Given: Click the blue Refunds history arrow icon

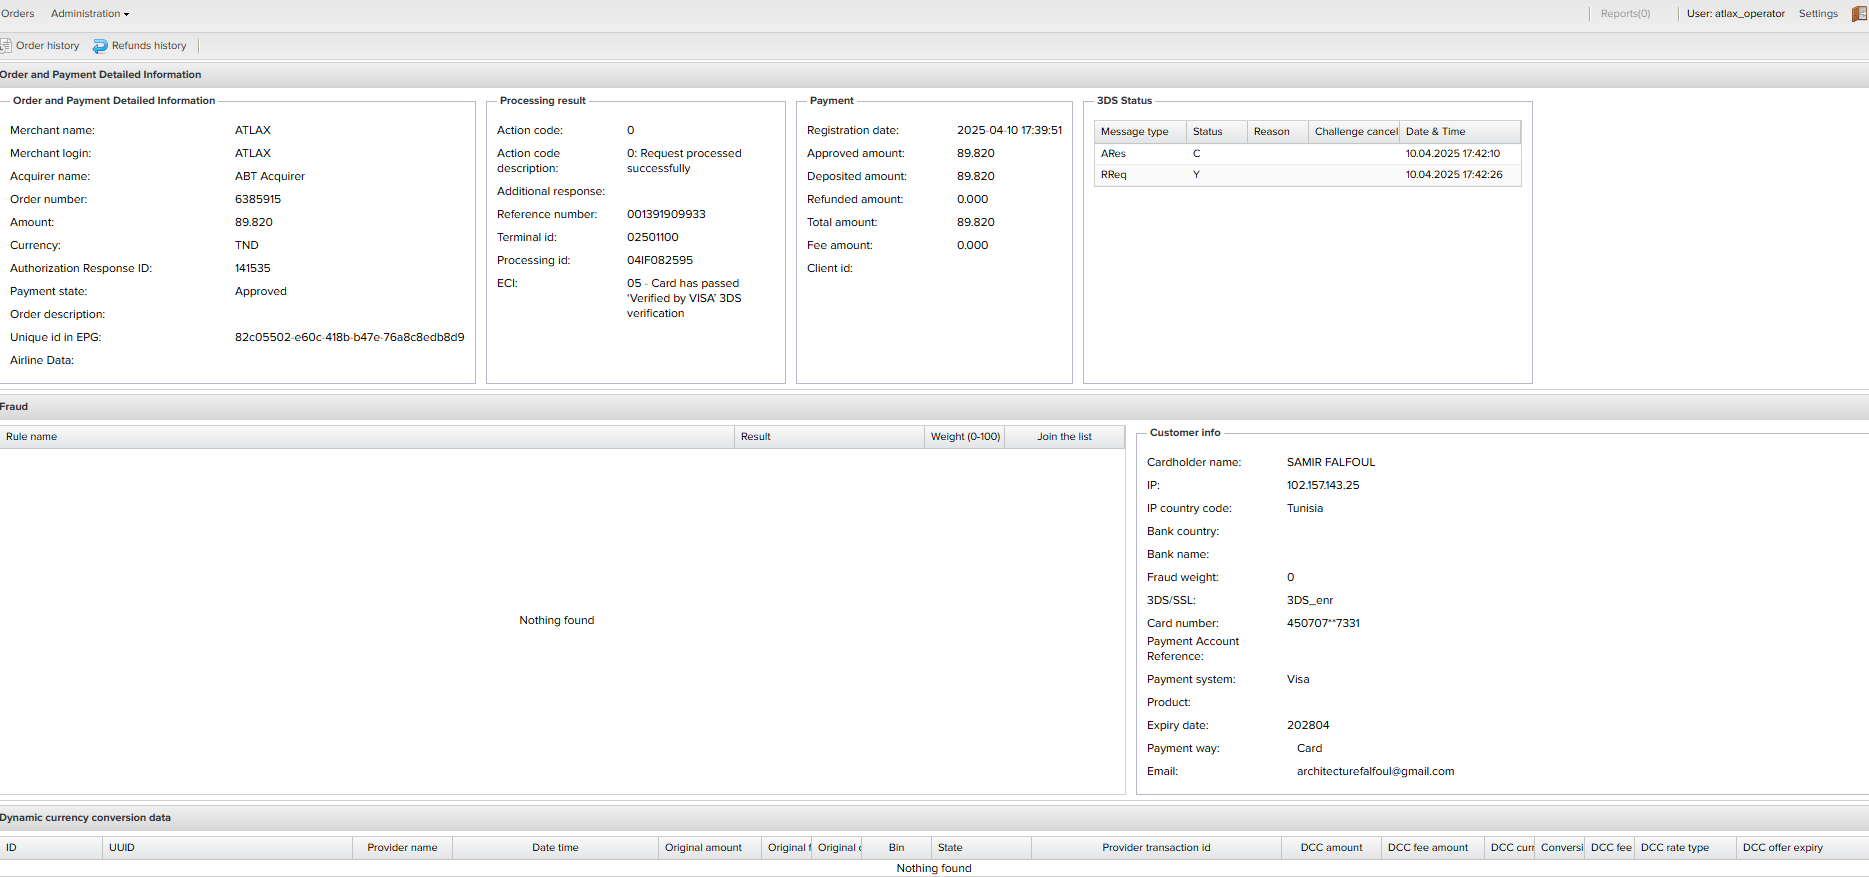Looking at the screenshot, I should coord(100,46).
